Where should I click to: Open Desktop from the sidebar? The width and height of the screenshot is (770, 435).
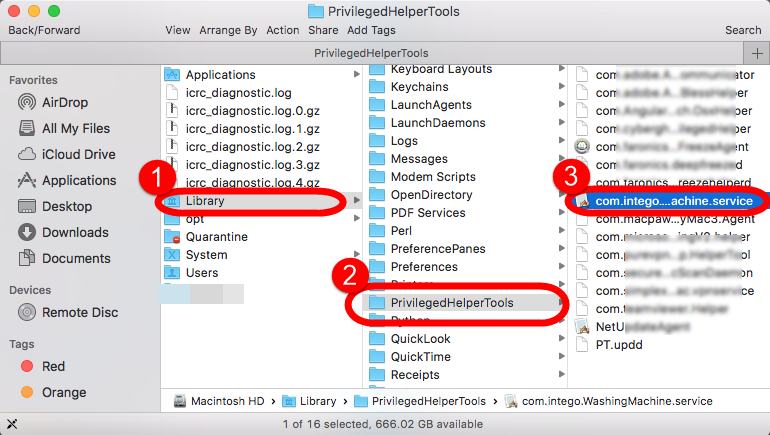(55, 206)
